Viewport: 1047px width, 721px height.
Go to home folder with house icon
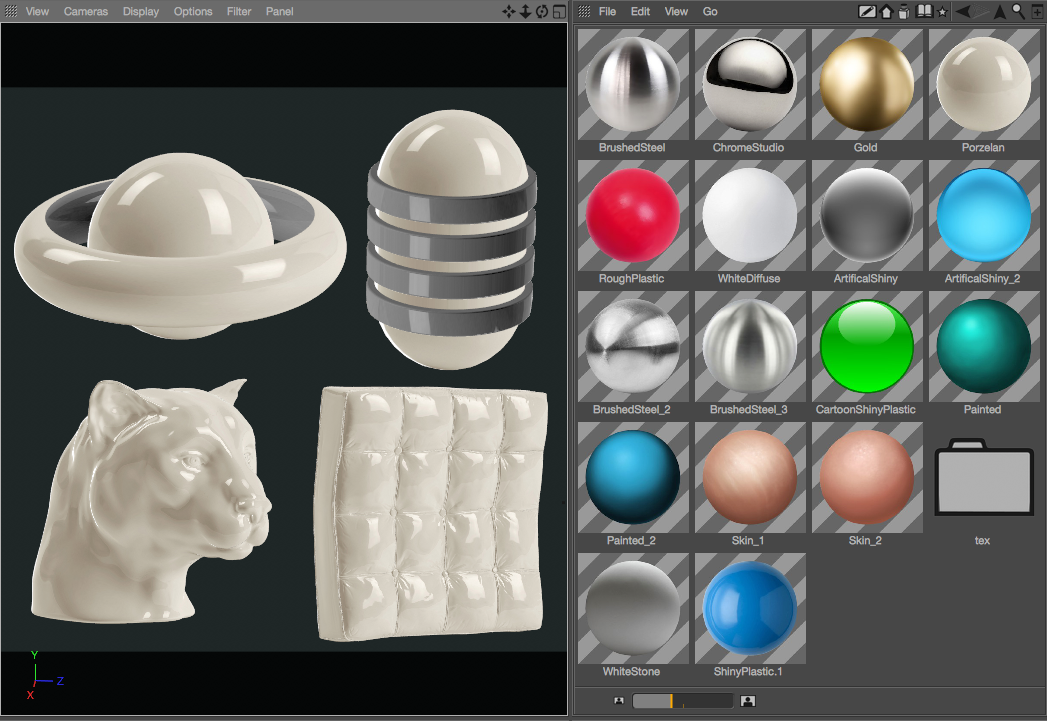click(887, 11)
